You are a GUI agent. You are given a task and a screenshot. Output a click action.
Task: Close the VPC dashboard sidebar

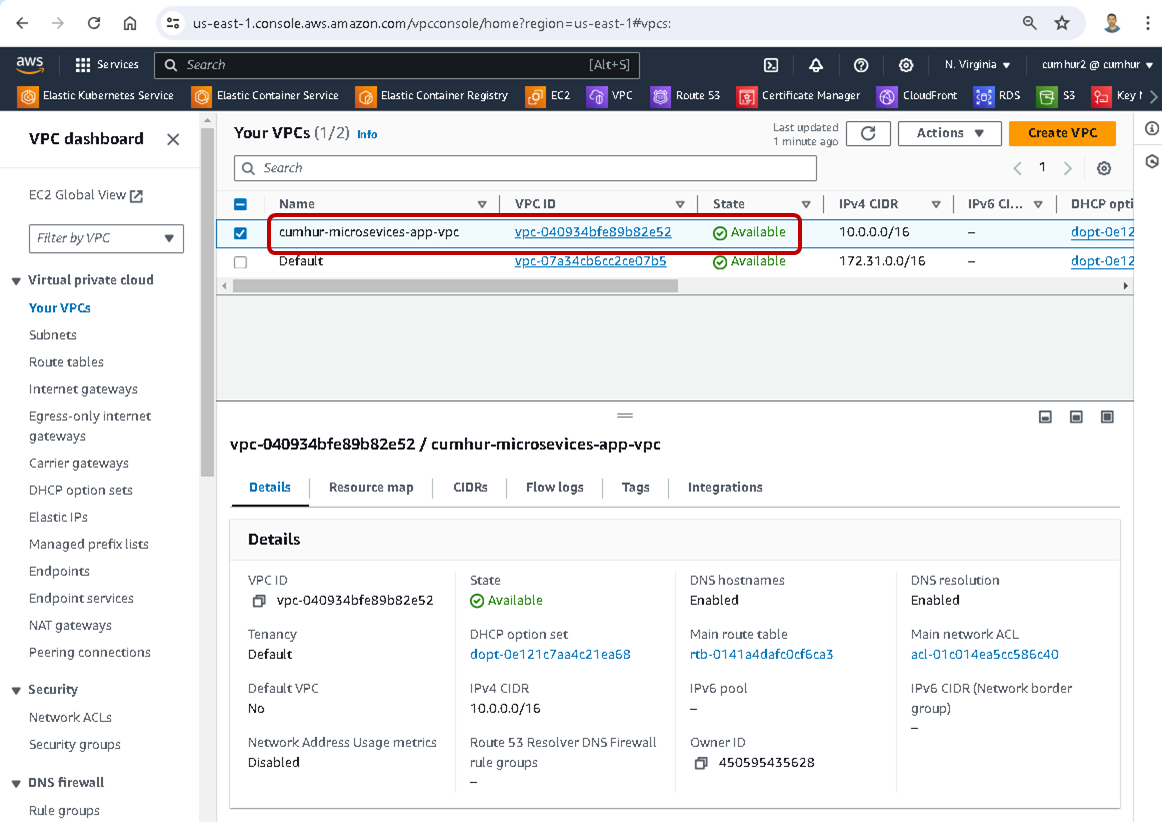click(173, 139)
